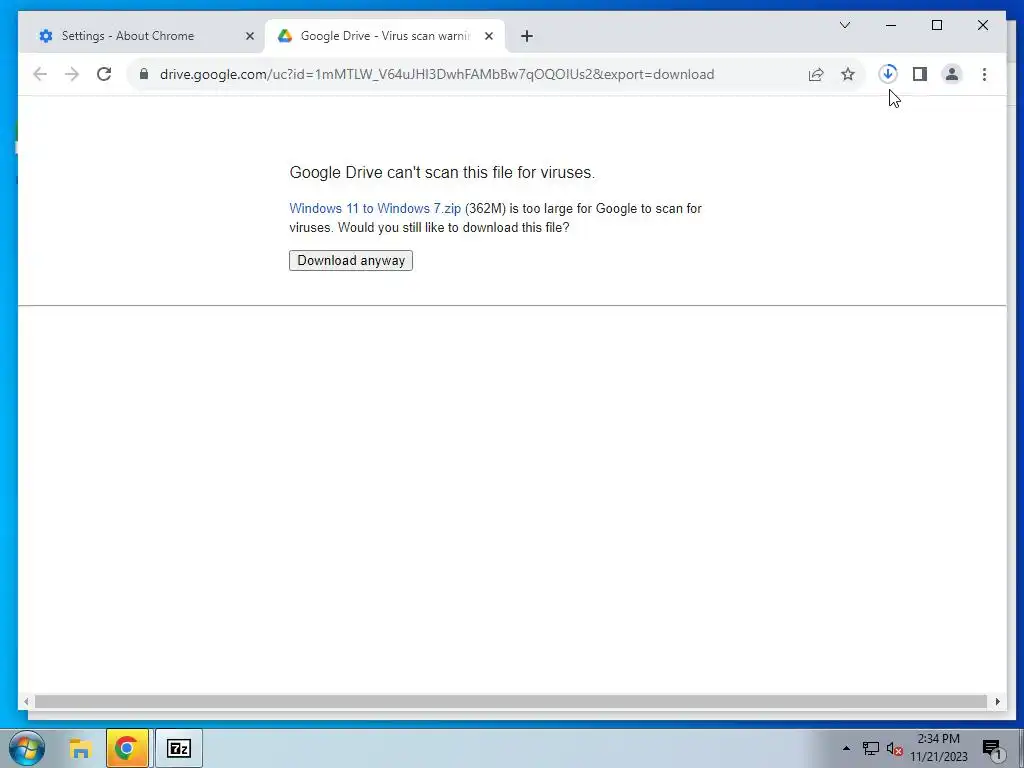
Task: Click scrollbar left arrow
Action: (26, 701)
